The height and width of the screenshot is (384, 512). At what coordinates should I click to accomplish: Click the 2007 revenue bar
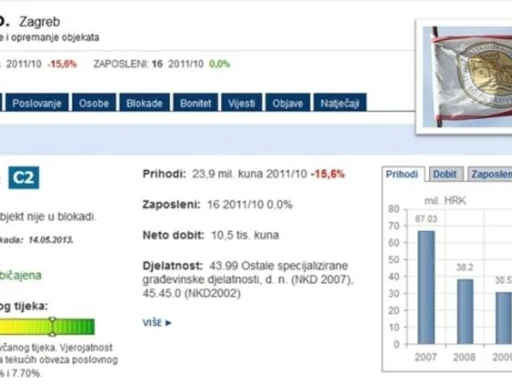tap(426, 287)
